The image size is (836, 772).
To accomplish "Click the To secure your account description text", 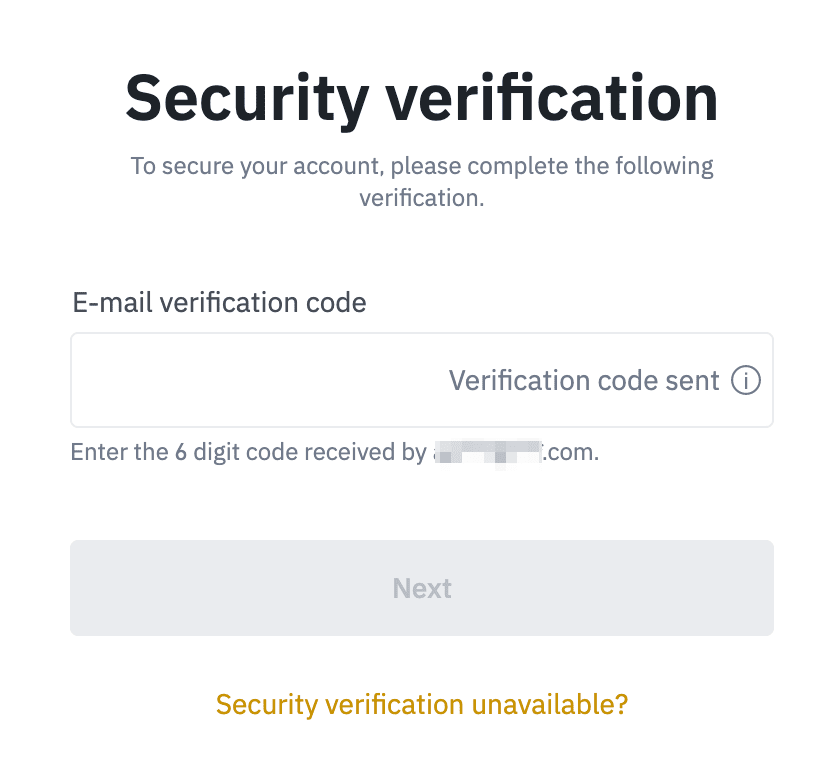I will pyautogui.click(x=421, y=165).
